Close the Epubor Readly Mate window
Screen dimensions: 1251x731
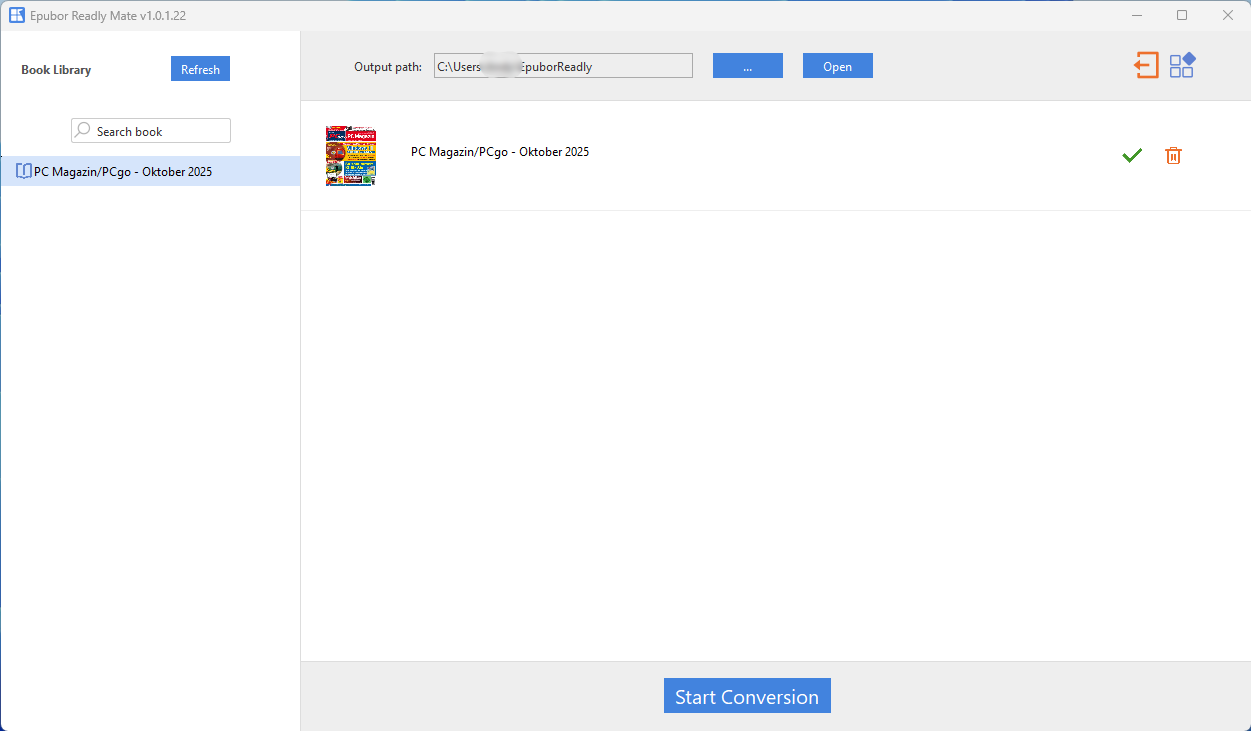[x=1227, y=15]
